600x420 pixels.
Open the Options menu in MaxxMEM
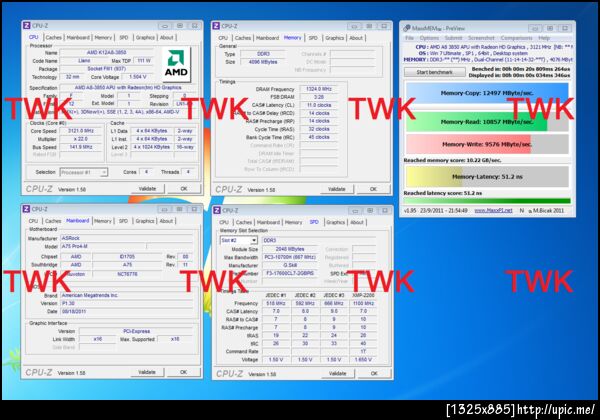[429, 38]
